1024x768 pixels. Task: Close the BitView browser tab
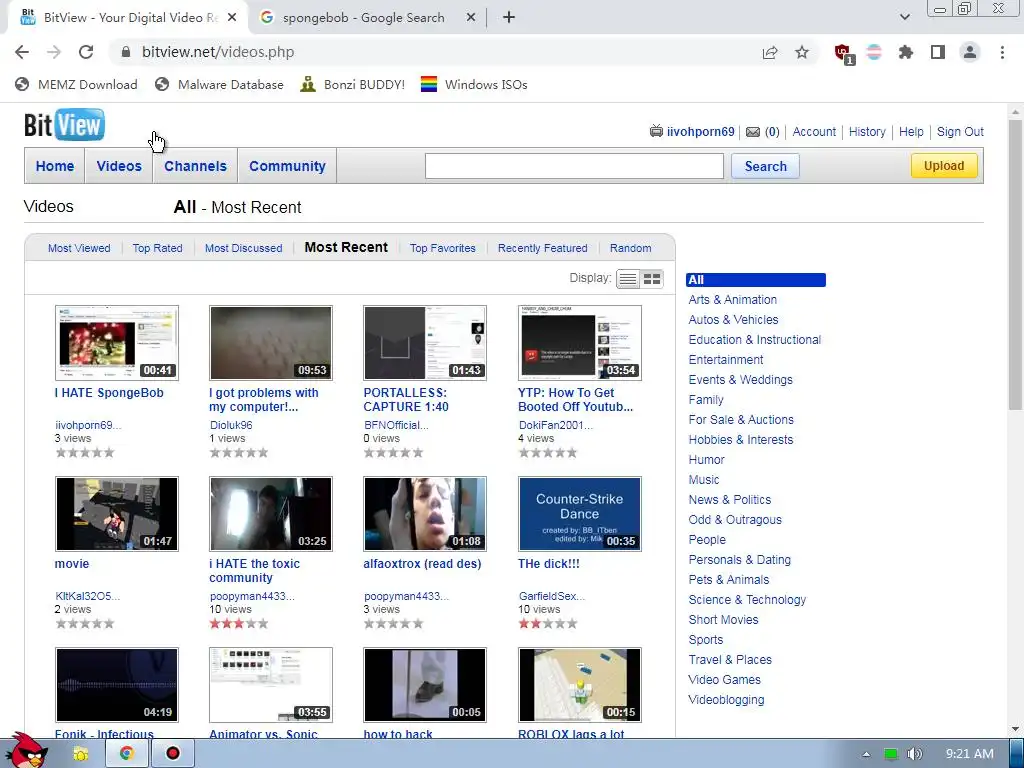[232, 18]
